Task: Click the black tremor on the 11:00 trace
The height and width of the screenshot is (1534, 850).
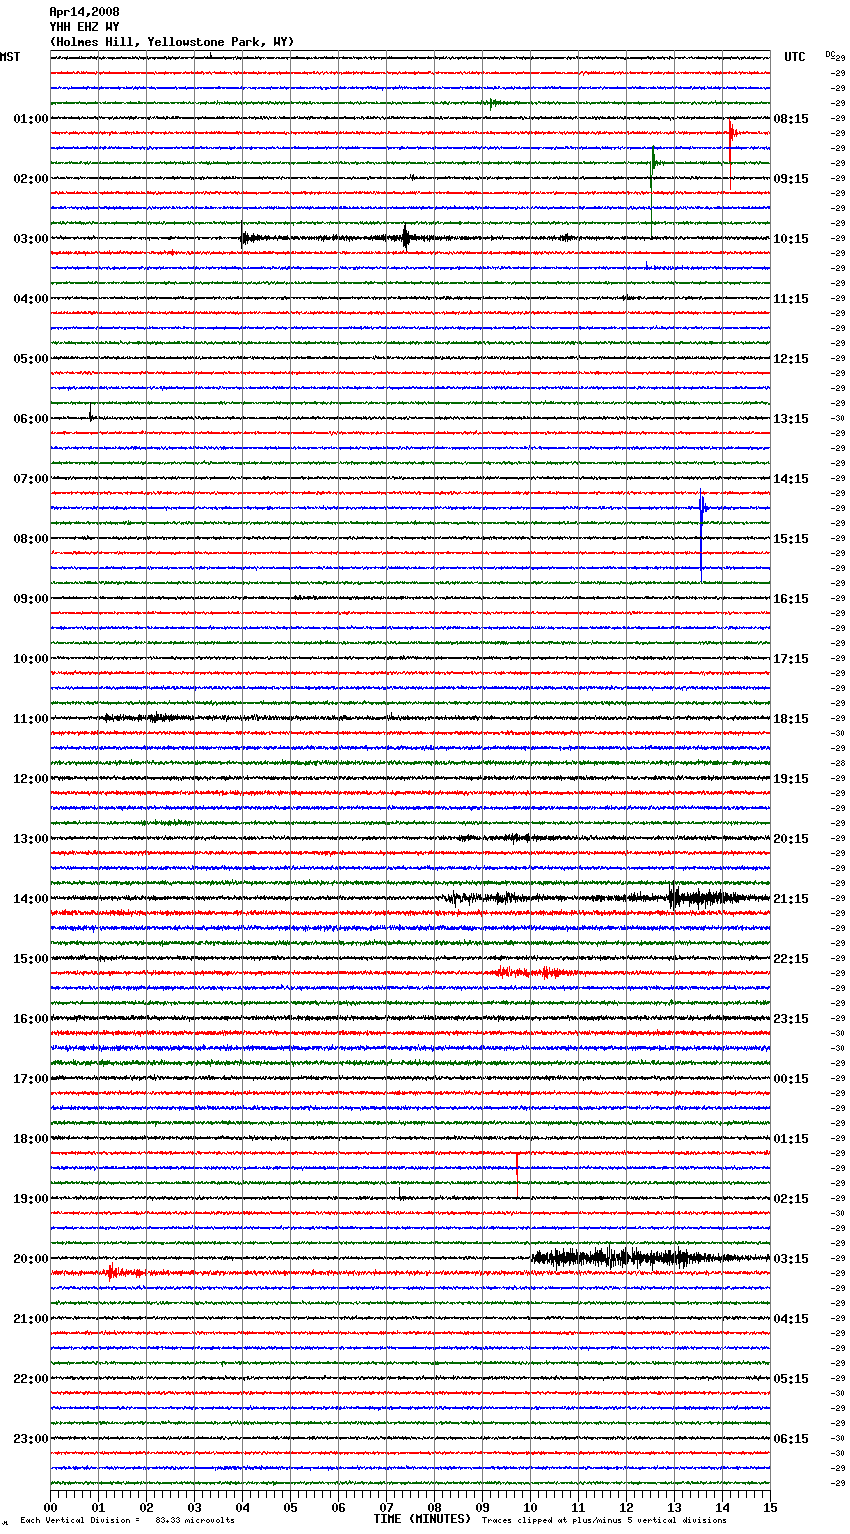Action: 145,717
